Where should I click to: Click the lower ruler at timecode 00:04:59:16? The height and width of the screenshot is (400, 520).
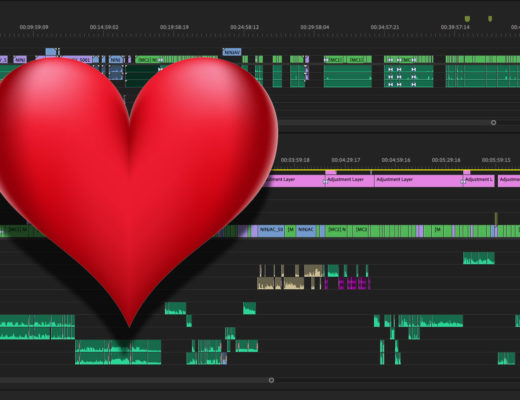click(x=396, y=160)
